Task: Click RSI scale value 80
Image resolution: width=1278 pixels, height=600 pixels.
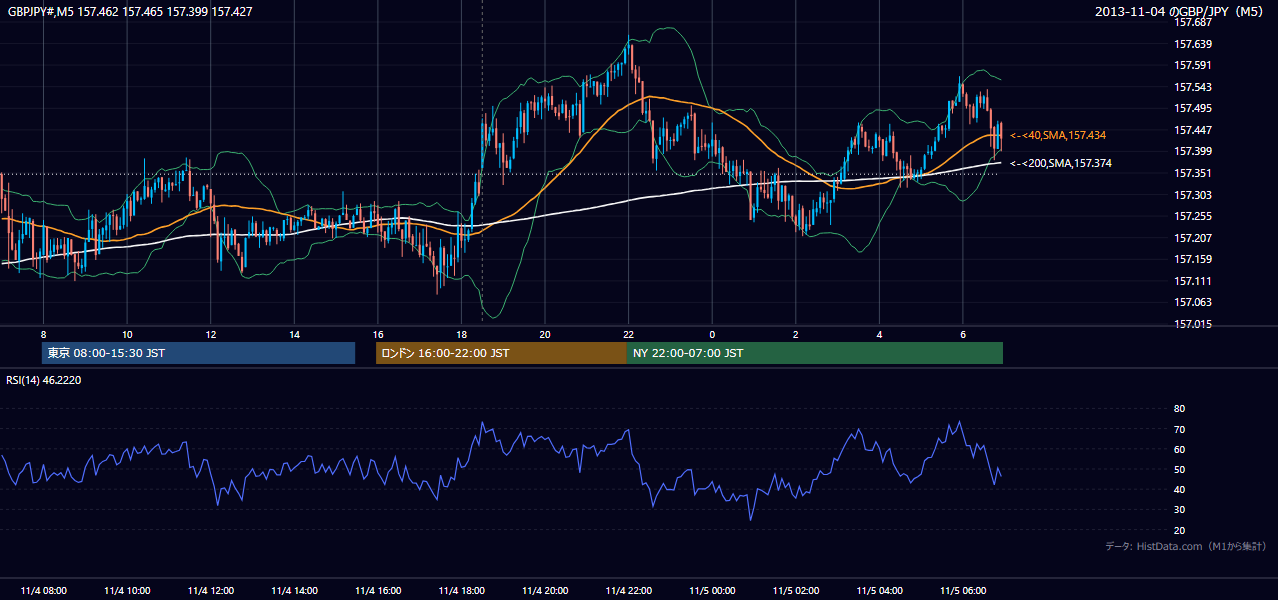Action: click(x=1180, y=409)
